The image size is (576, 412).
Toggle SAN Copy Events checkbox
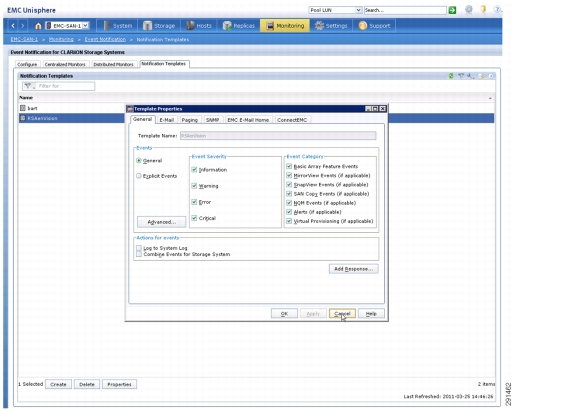pyautogui.click(x=289, y=194)
